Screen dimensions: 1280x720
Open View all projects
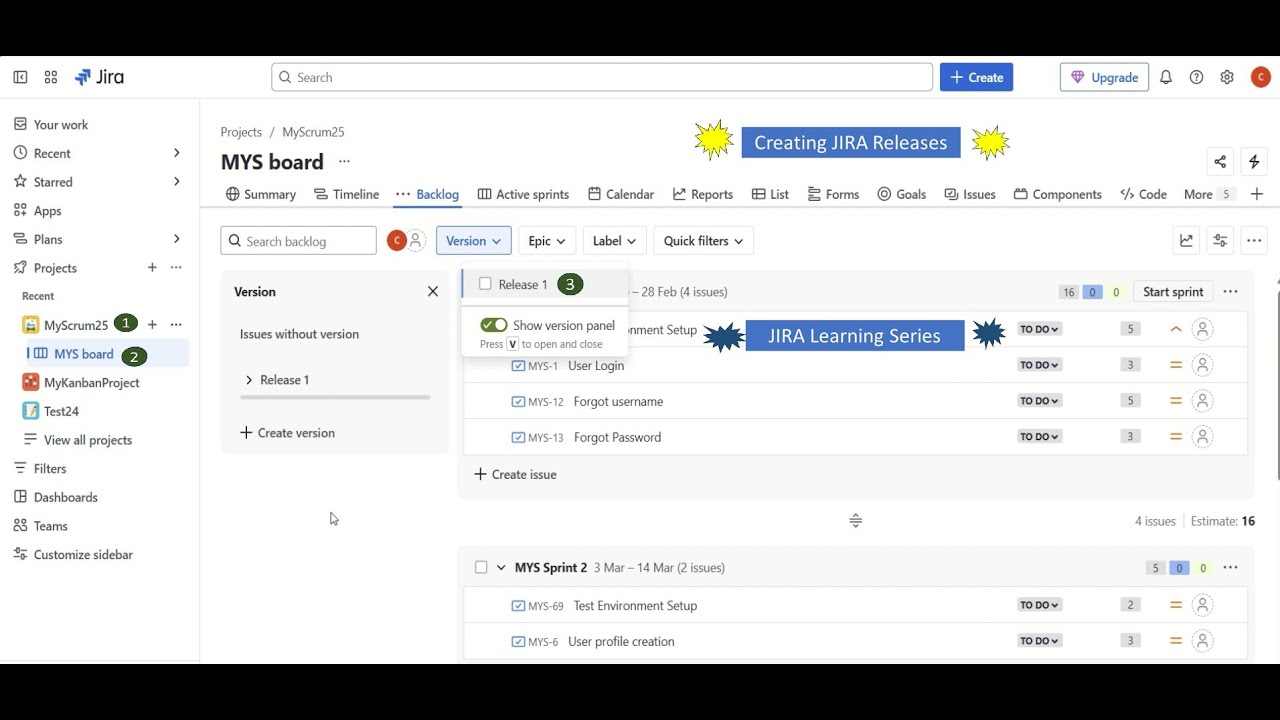pos(88,440)
